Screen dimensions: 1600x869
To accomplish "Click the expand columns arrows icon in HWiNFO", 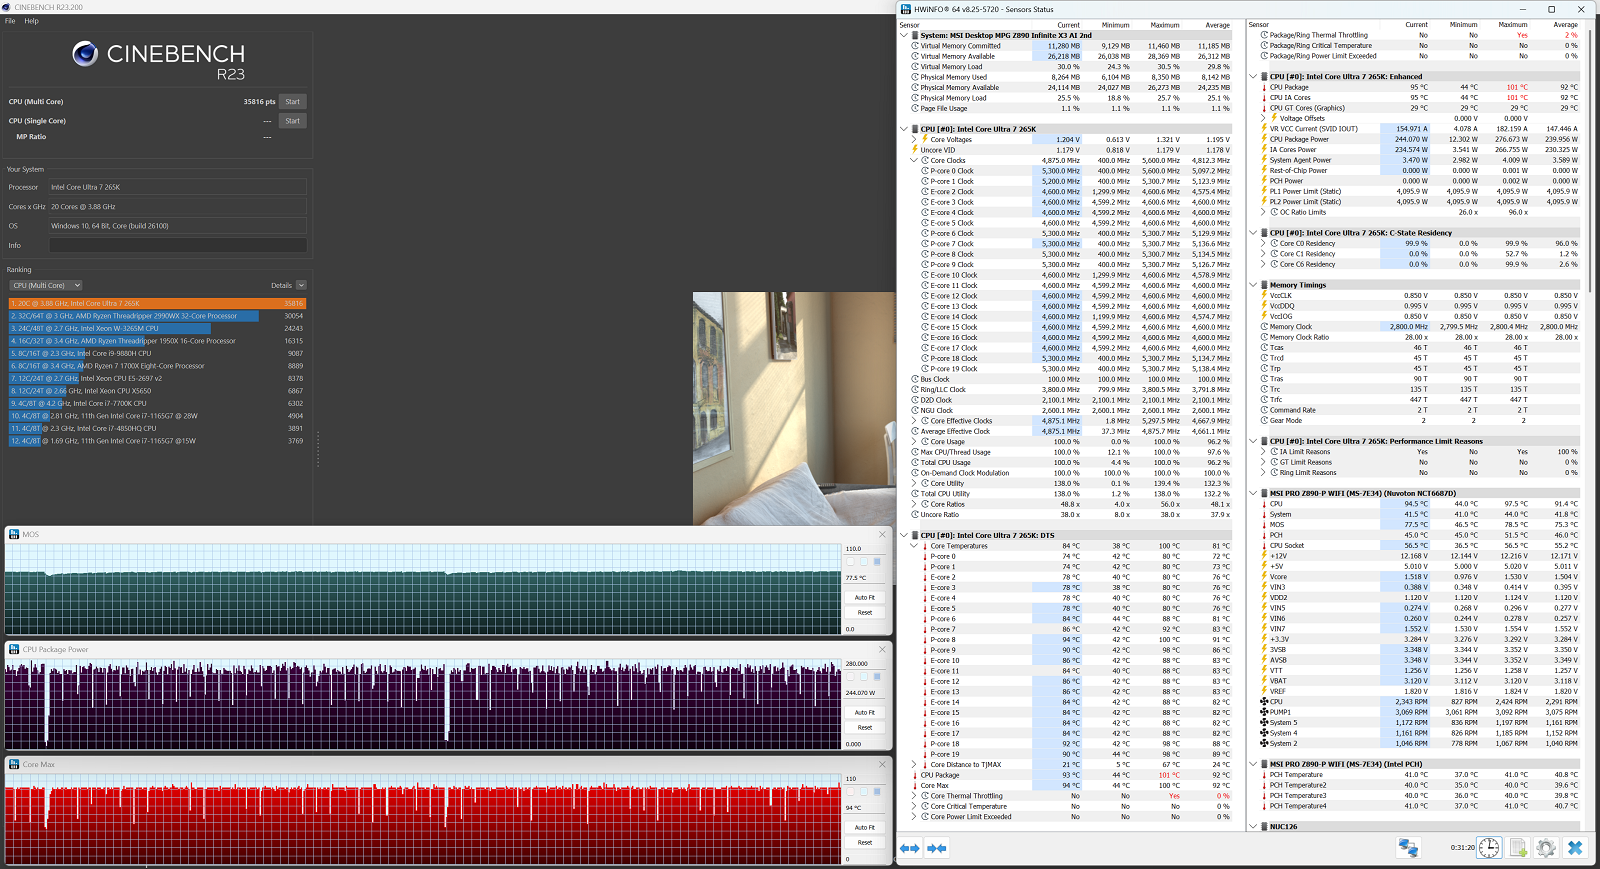I will pos(910,848).
